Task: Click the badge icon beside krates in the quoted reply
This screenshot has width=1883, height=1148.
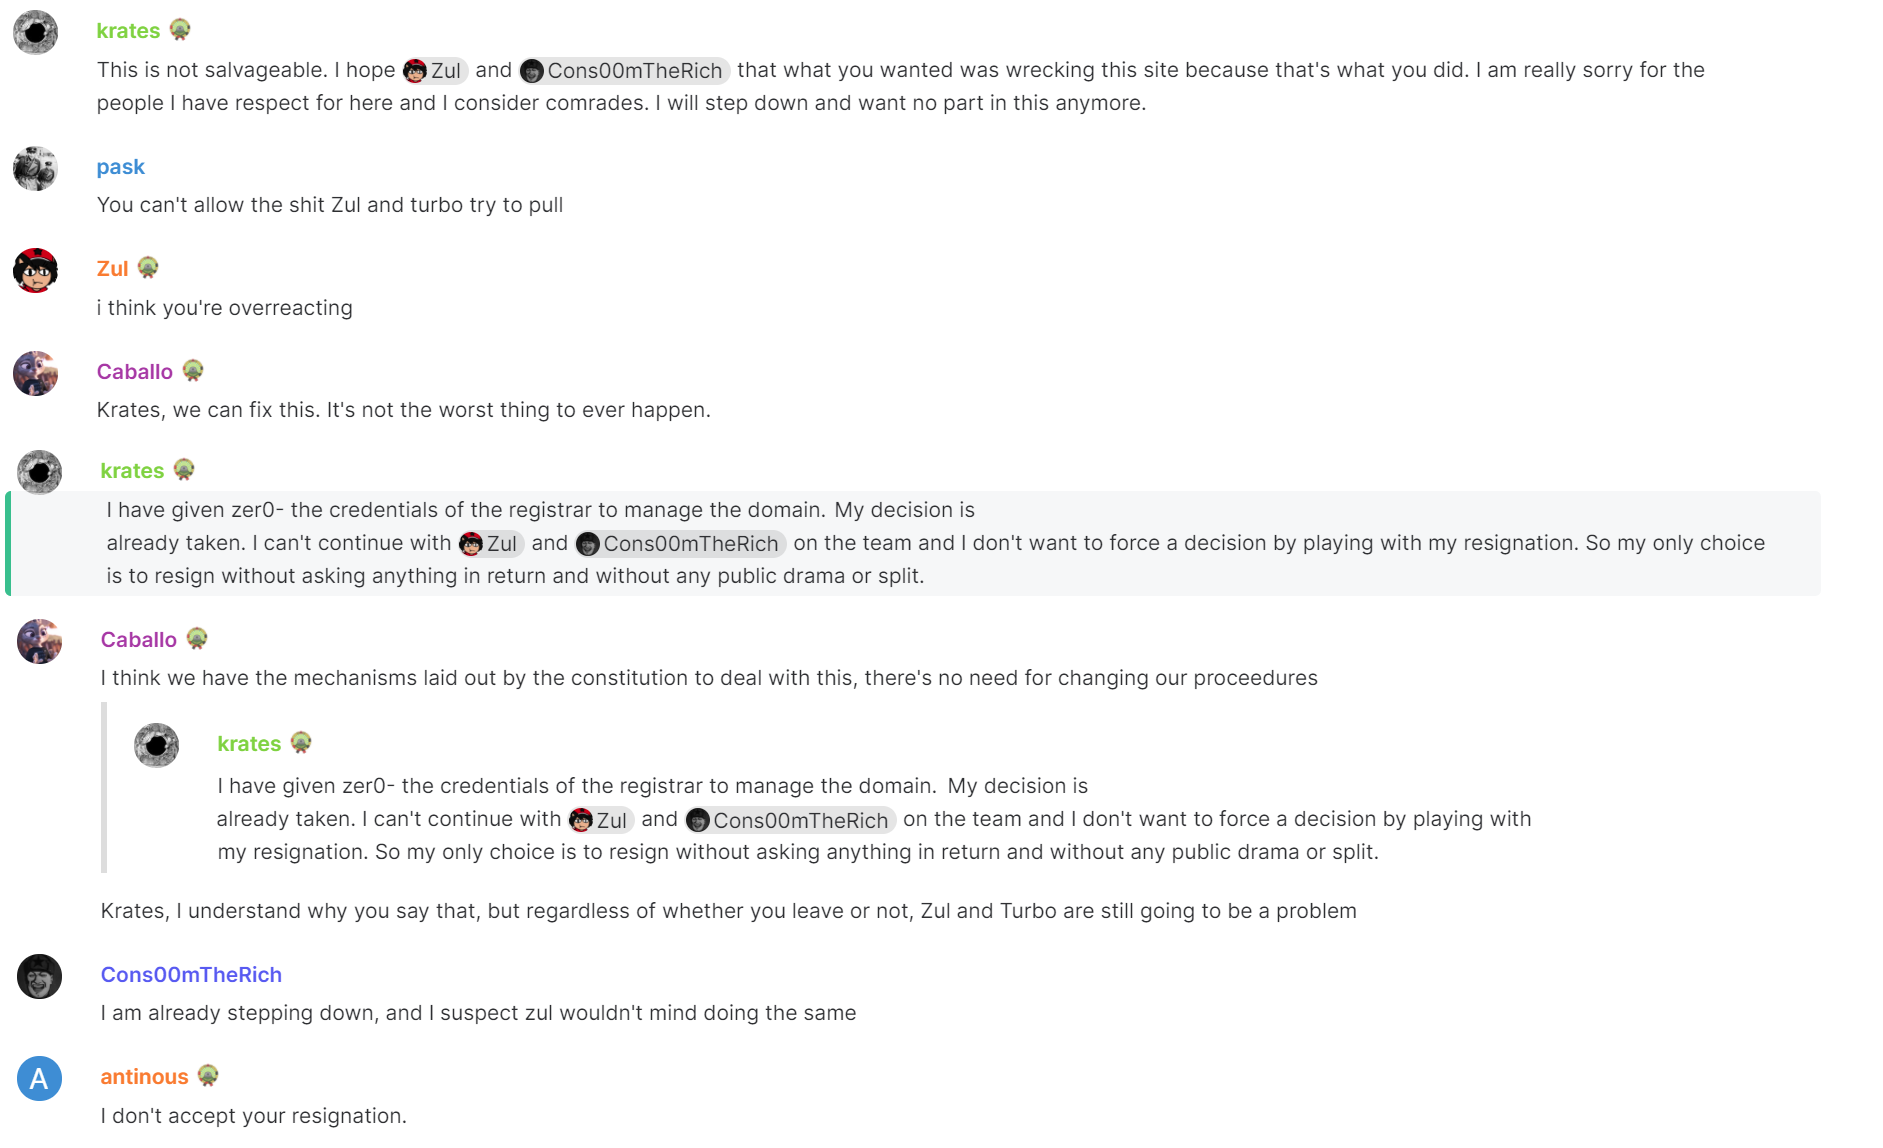Action: coord(301,743)
